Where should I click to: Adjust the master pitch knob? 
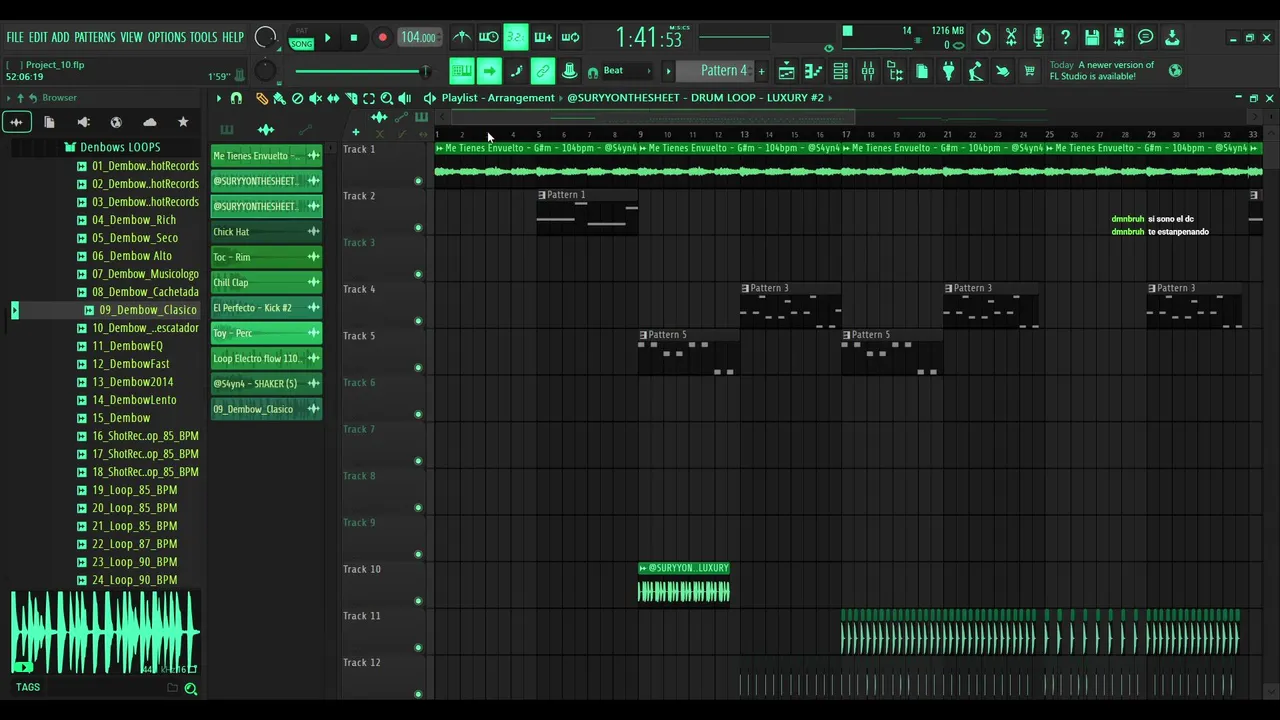click(265, 71)
